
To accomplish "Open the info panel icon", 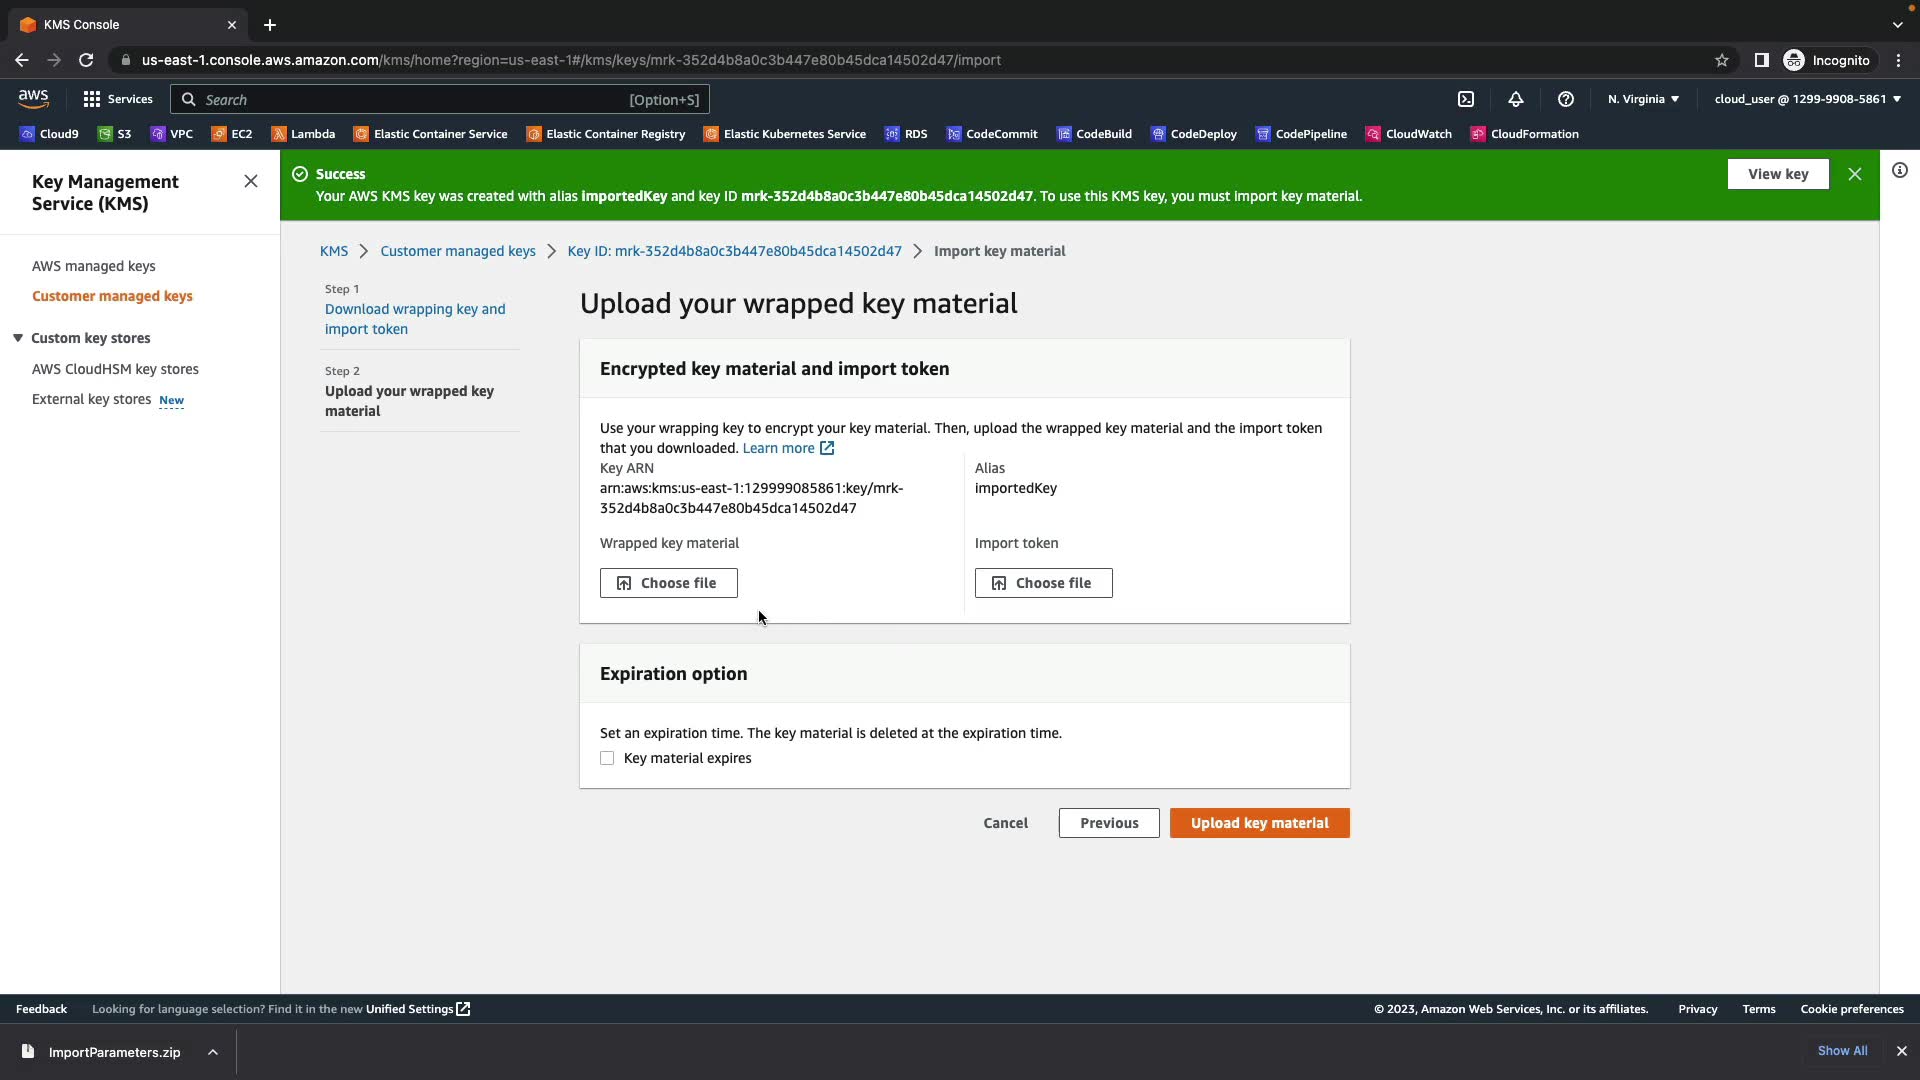I will pyautogui.click(x=1900, y=171).
